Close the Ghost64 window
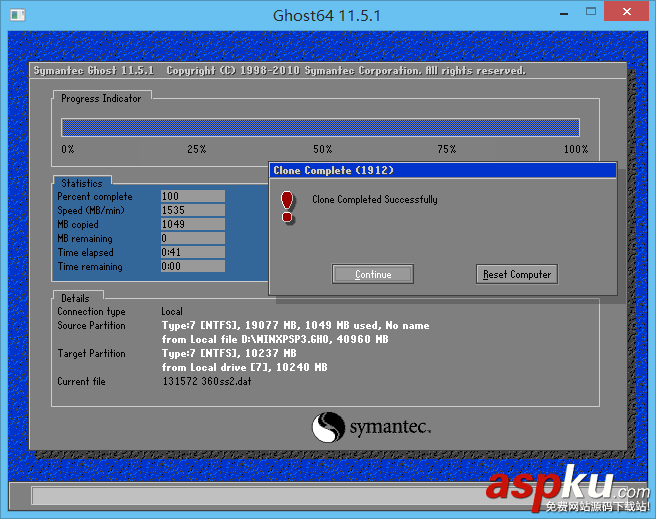The height and width of the screenshot is (519, 656). tap(627, 12)
